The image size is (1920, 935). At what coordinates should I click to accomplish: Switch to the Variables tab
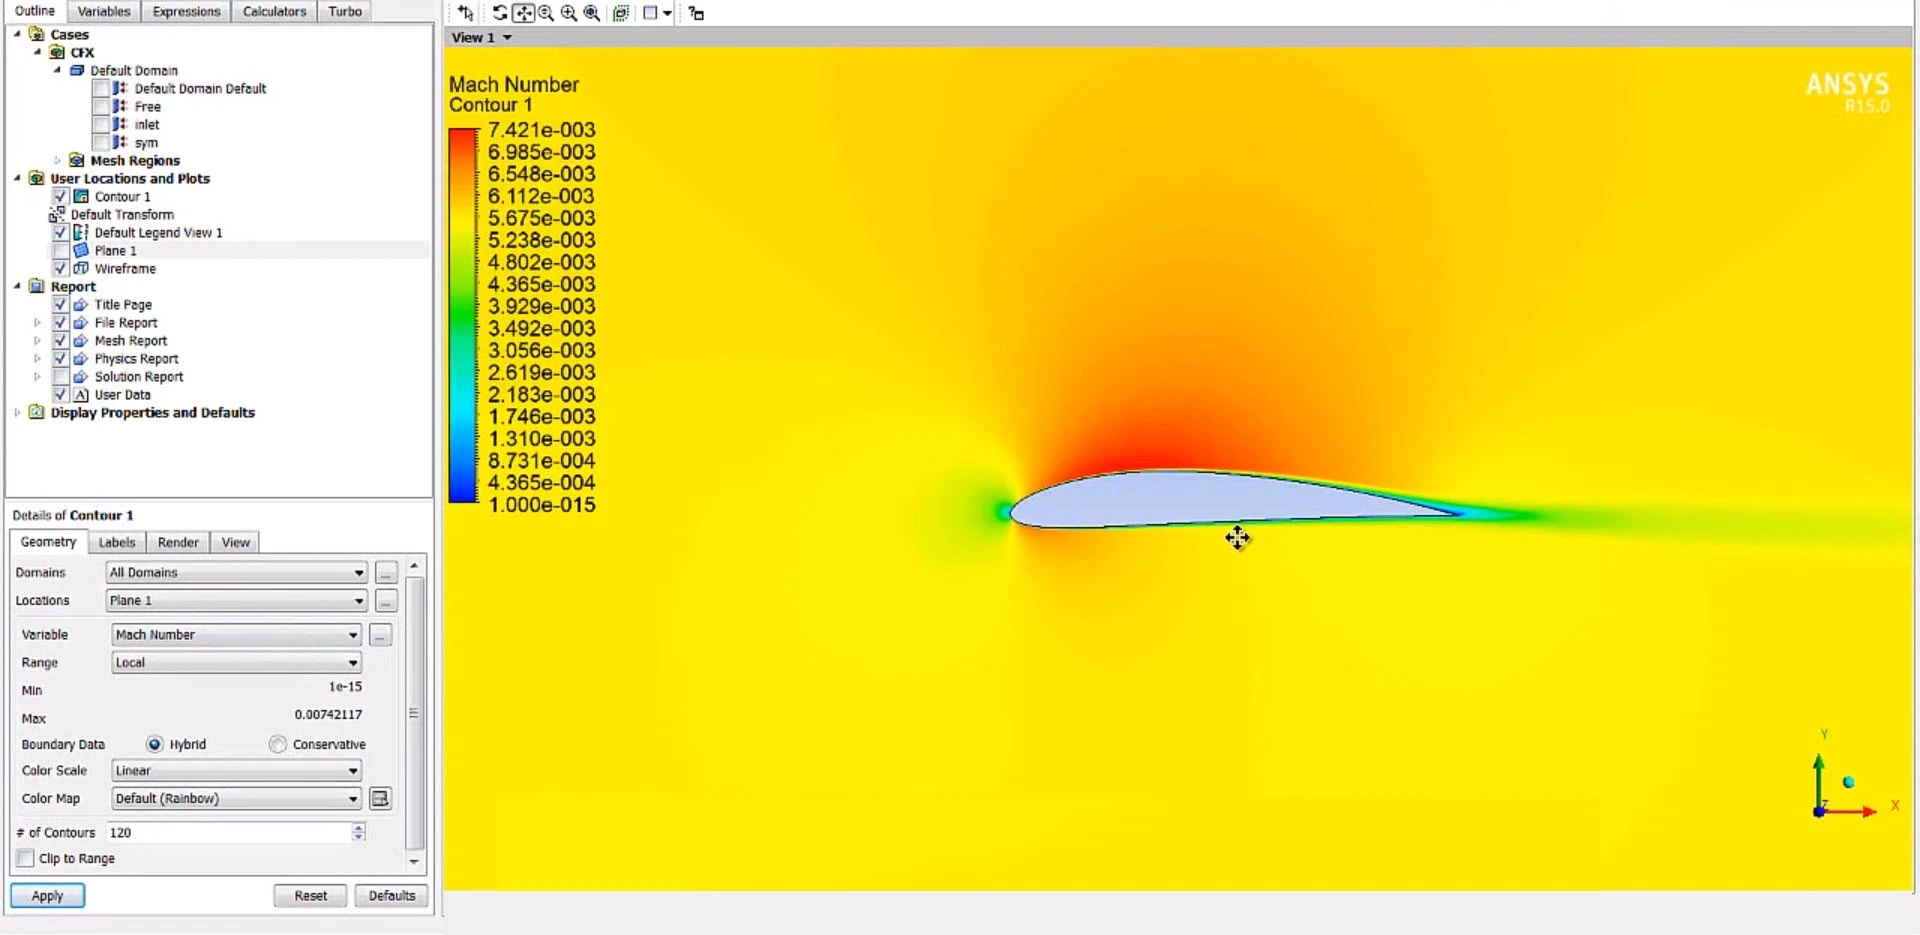104,11
